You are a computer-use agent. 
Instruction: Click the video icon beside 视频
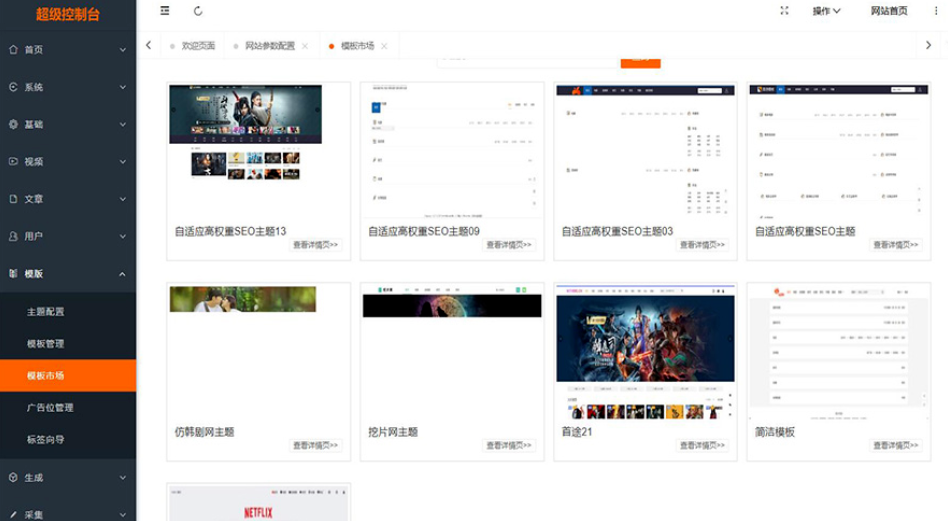pyautogui.click(x=13, y=161)
